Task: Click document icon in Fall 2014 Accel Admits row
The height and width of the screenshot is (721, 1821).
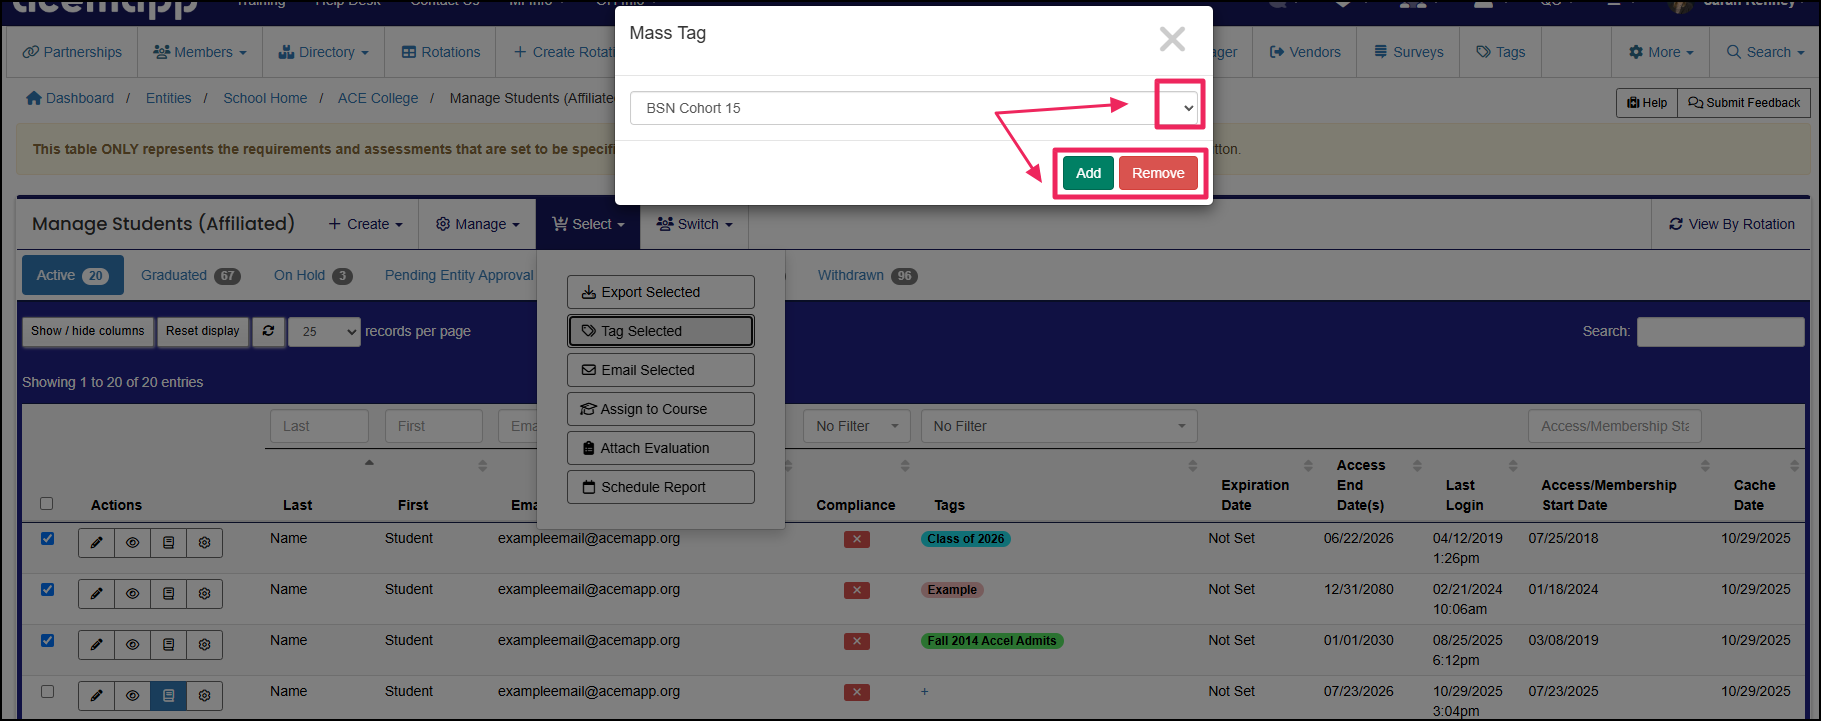Action: tap(168, 645)
